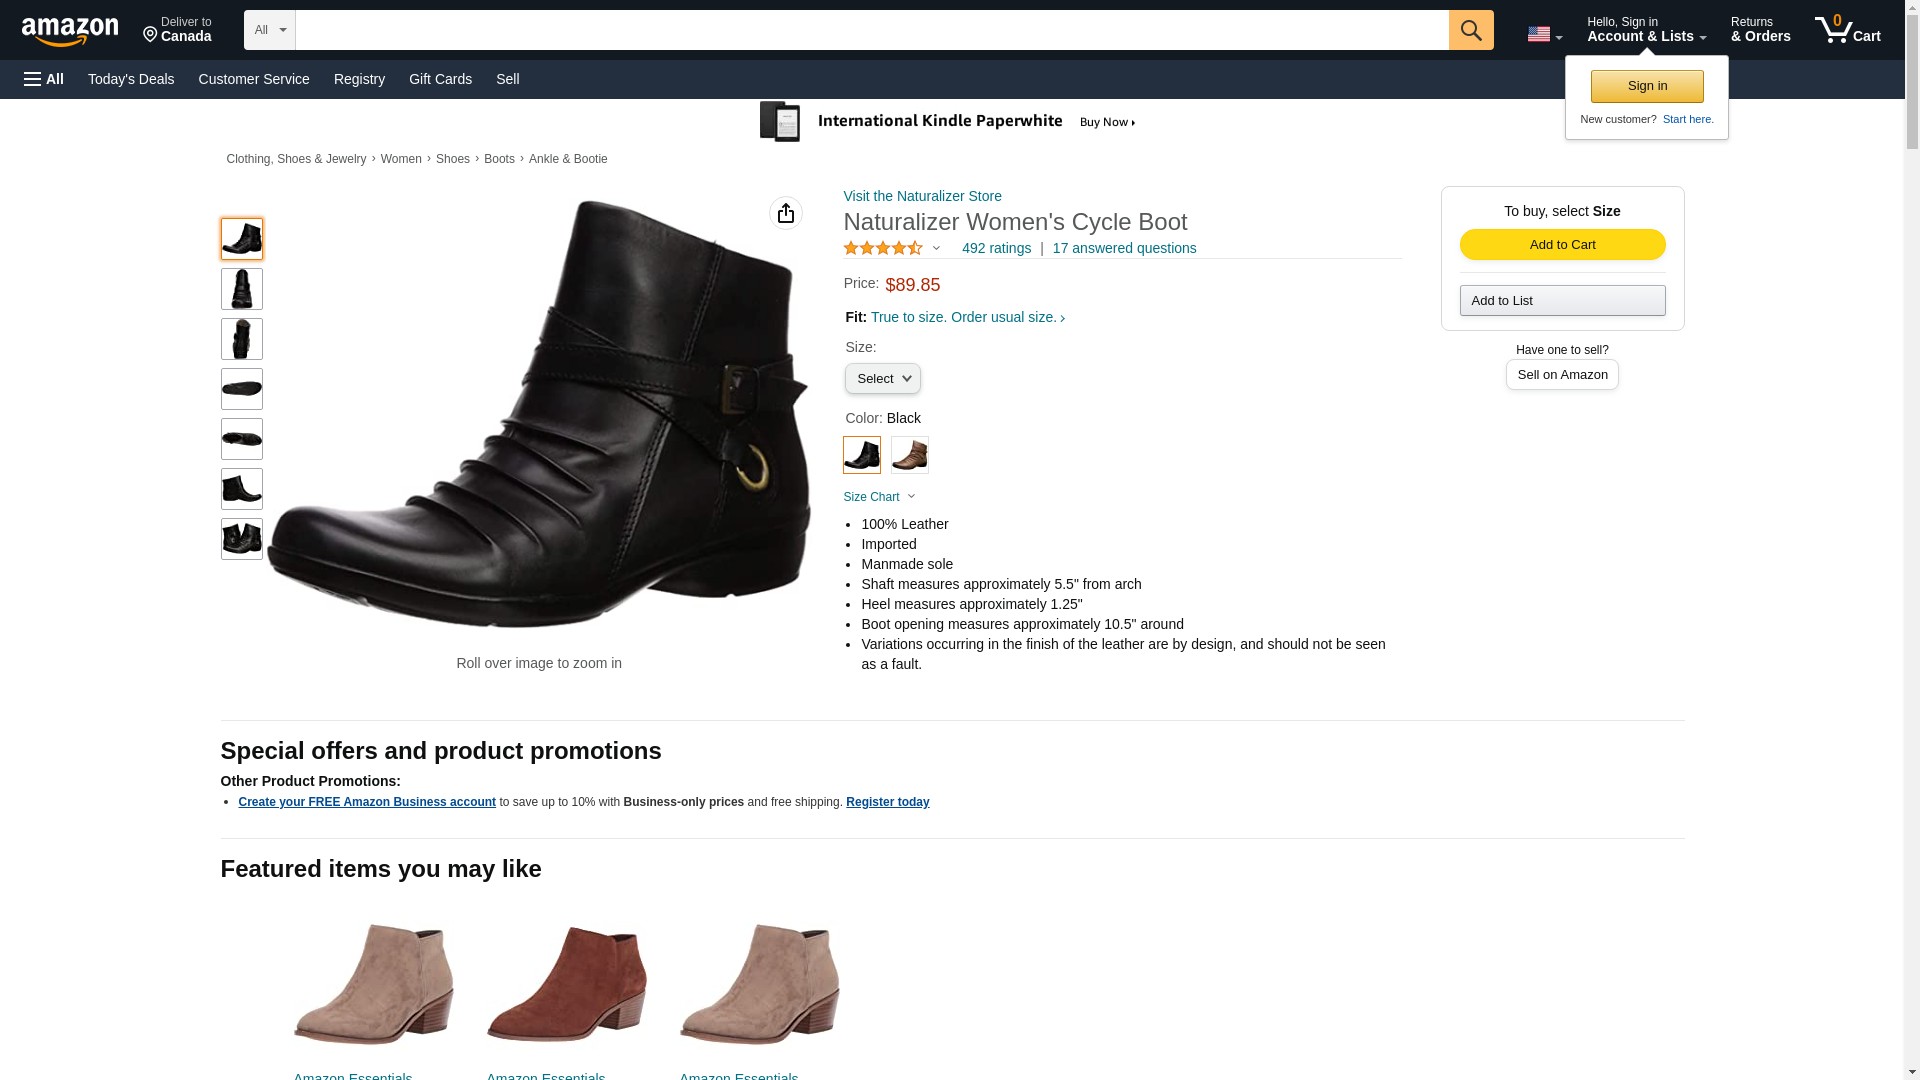1920x1080 pixels.
Task: Open the Size Select dropdown
Action: (882, 379)
